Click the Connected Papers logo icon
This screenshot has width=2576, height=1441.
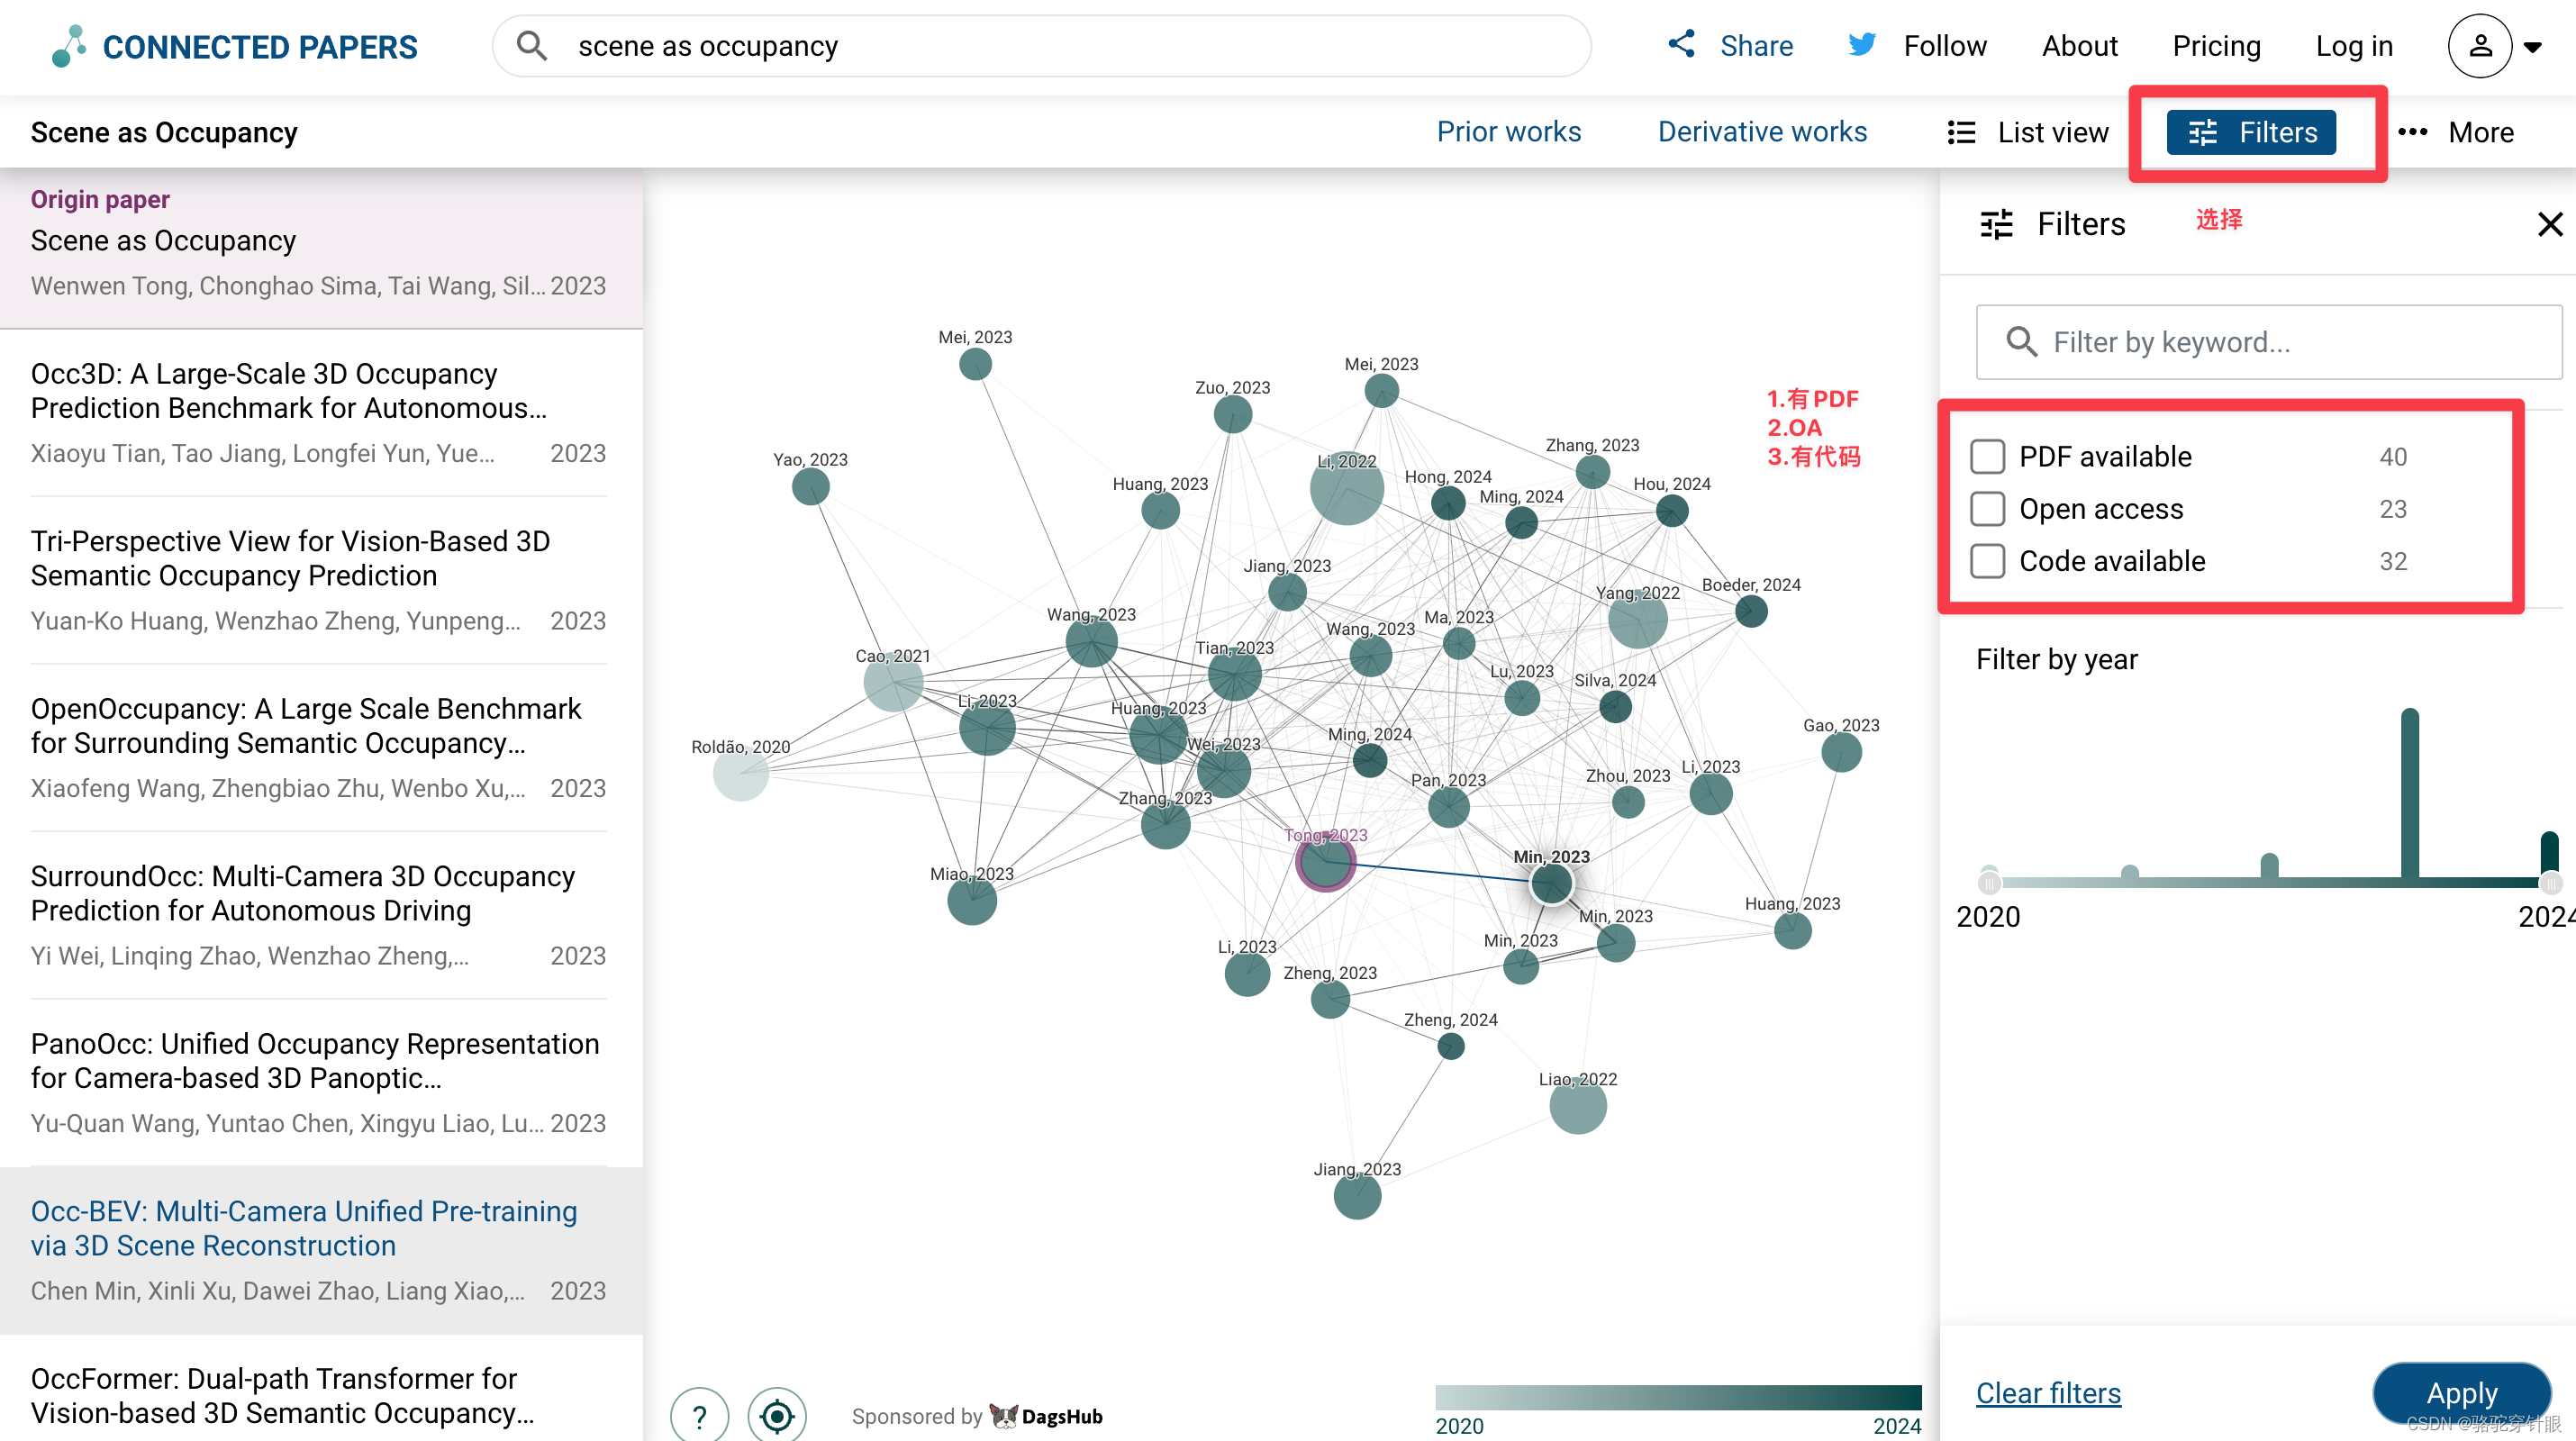(68, 46)
